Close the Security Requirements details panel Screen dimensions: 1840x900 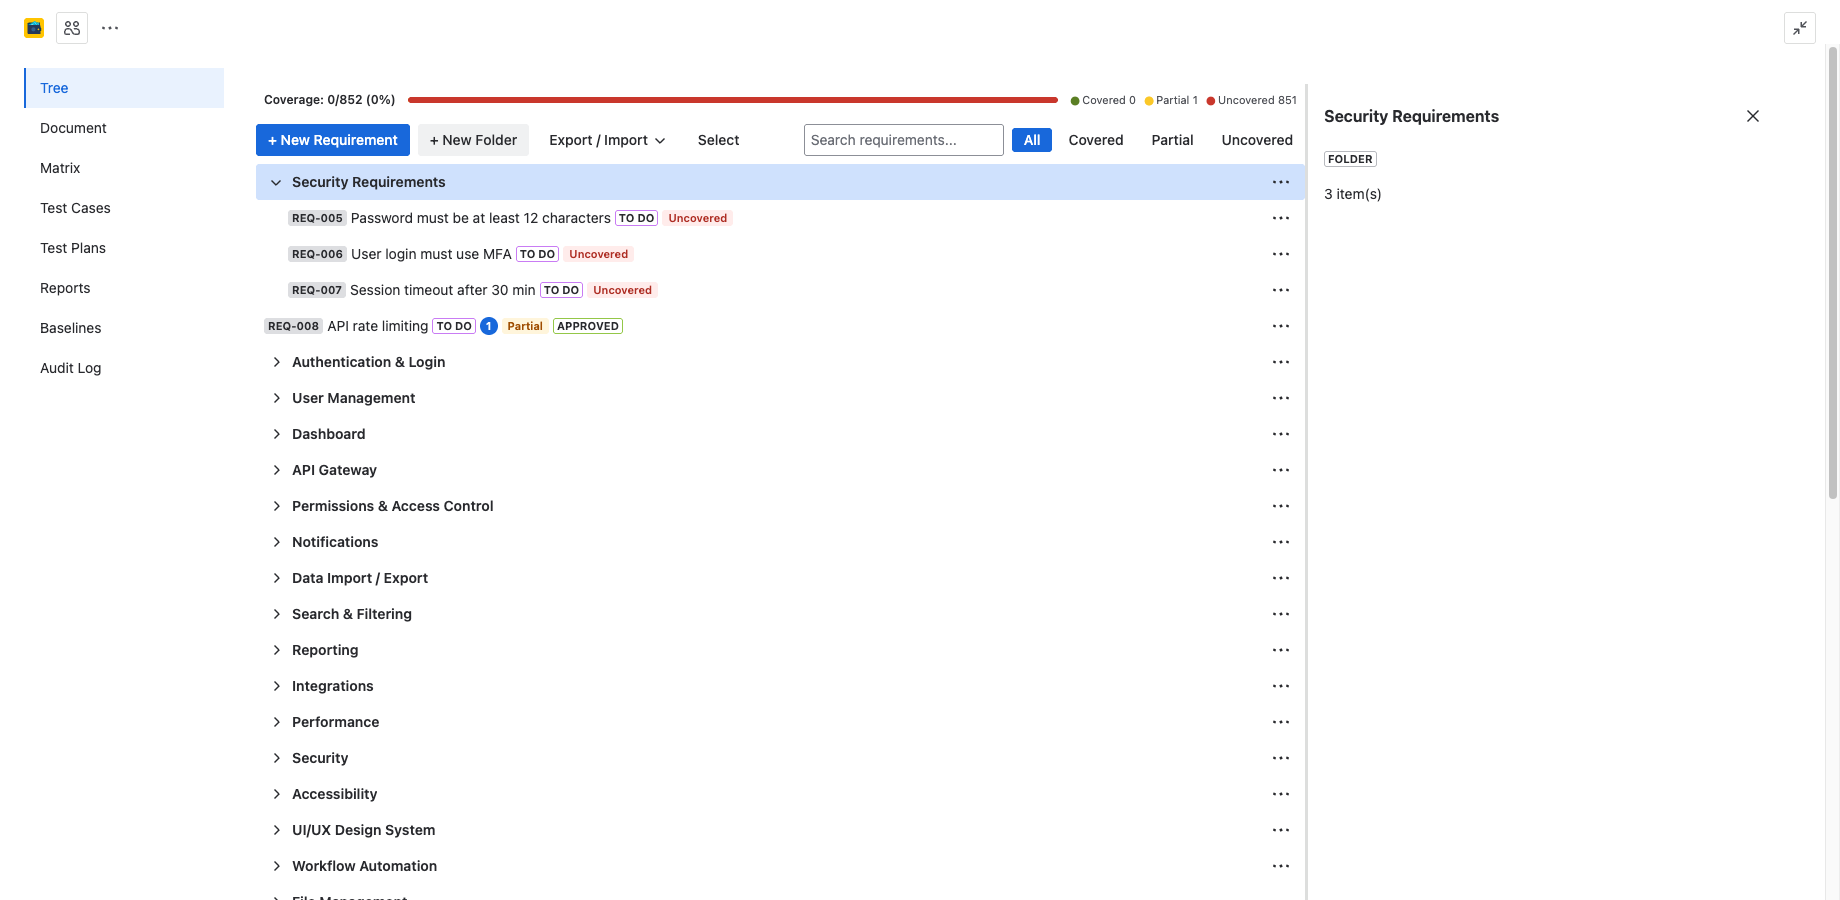[x=1752, y=116]
